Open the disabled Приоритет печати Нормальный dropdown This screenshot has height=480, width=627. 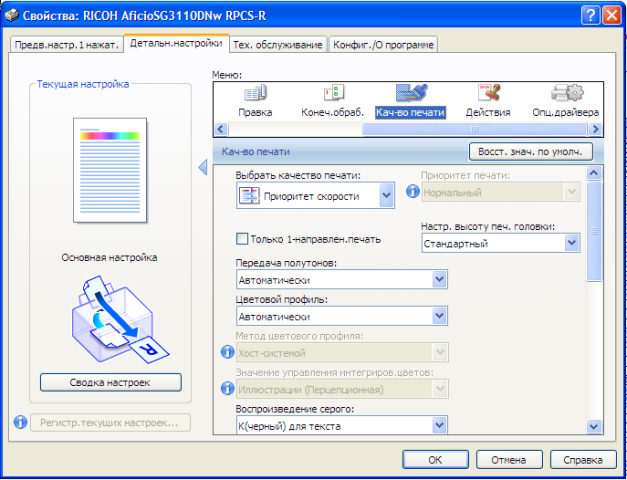coord(501,193)
